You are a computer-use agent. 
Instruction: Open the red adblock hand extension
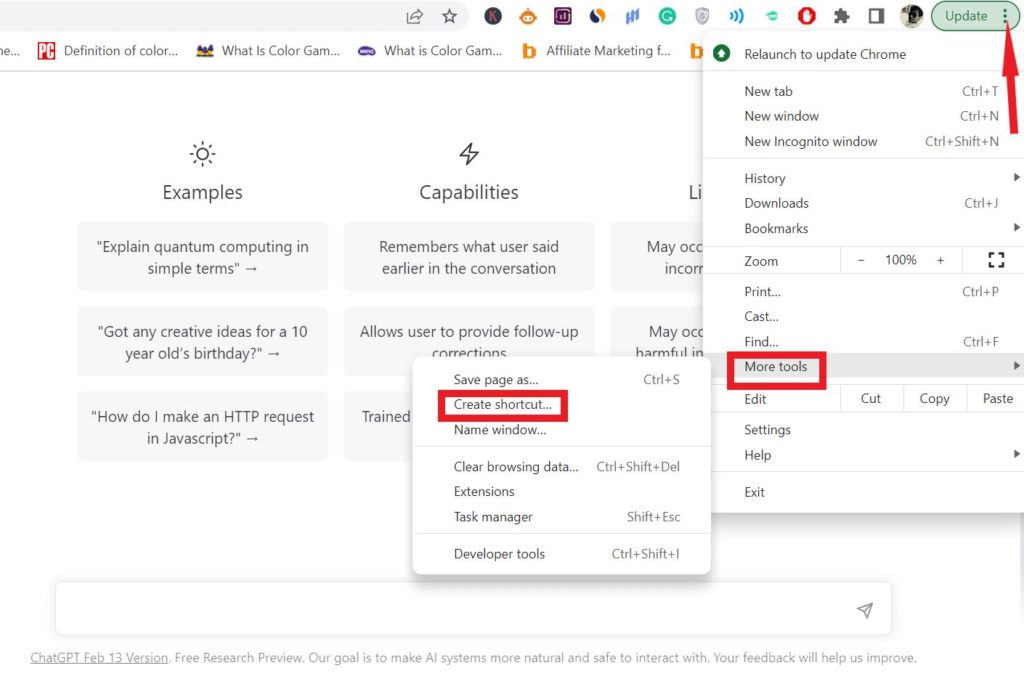coord(807,16)
